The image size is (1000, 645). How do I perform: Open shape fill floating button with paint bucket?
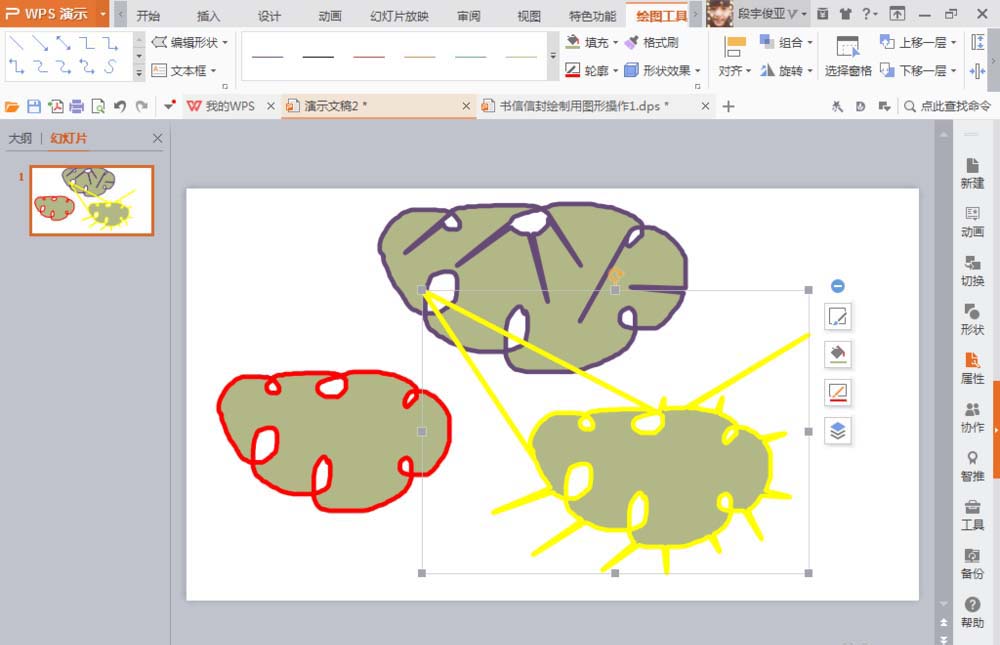[838, 354]
